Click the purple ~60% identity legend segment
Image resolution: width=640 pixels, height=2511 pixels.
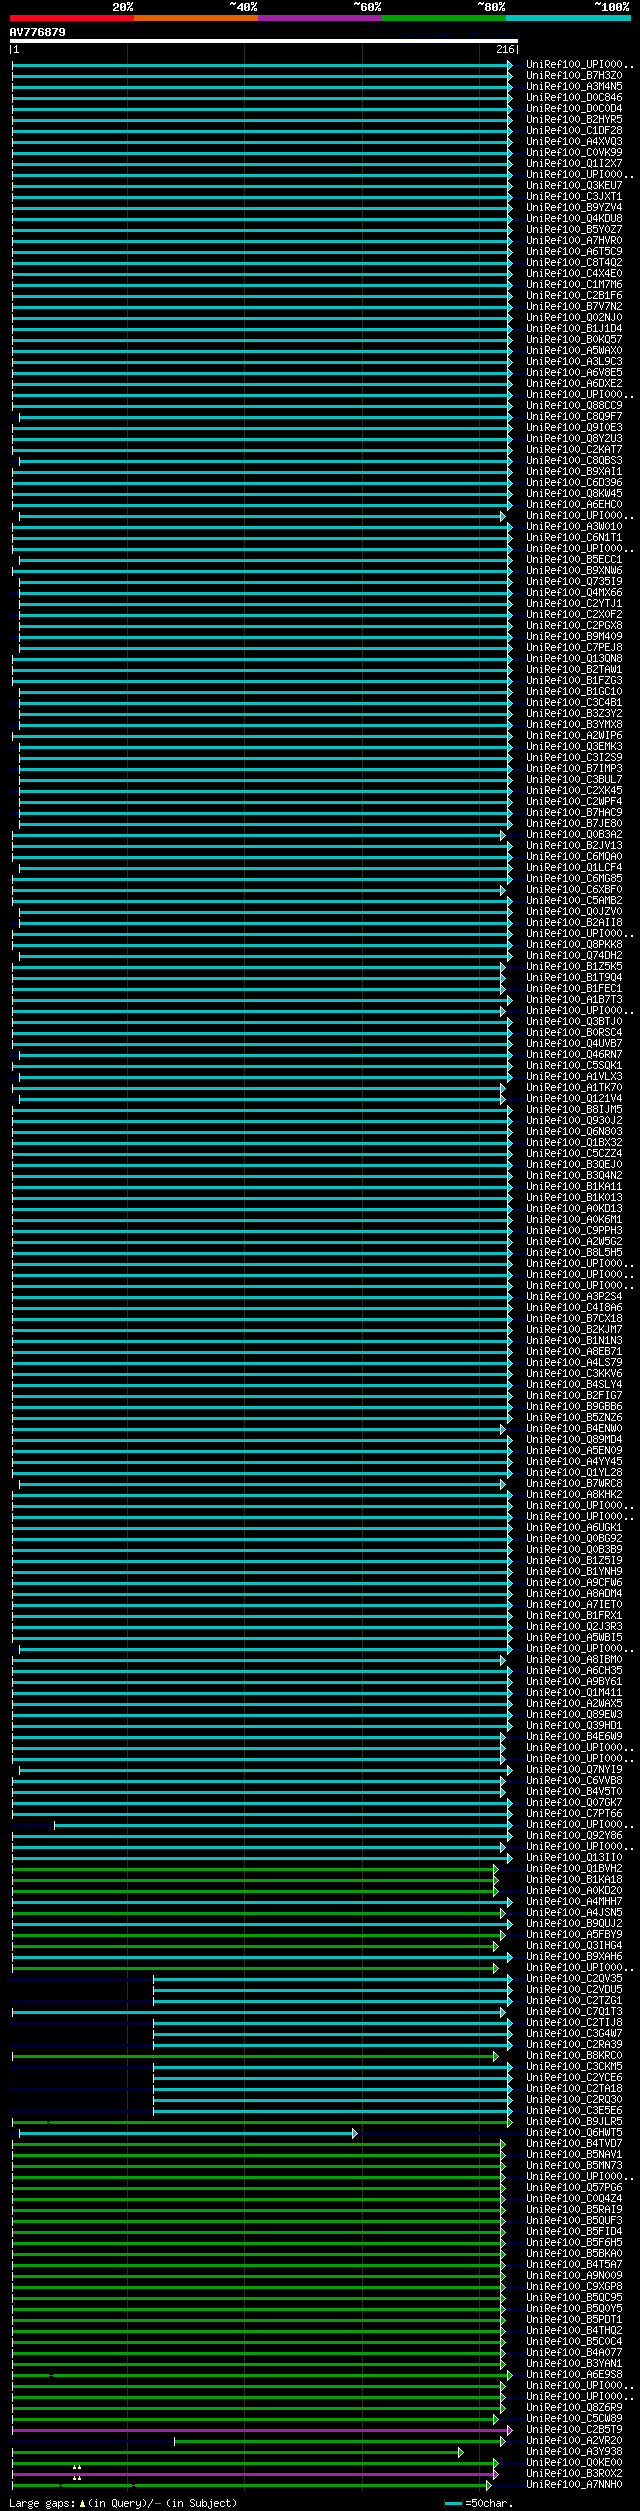[x=319, y=17]
